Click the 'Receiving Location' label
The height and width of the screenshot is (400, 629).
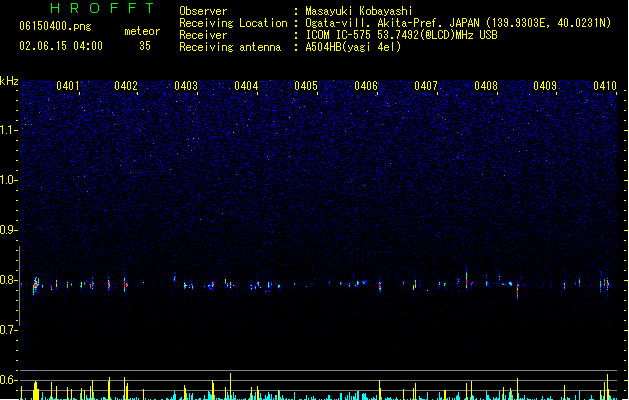(233, 23)
